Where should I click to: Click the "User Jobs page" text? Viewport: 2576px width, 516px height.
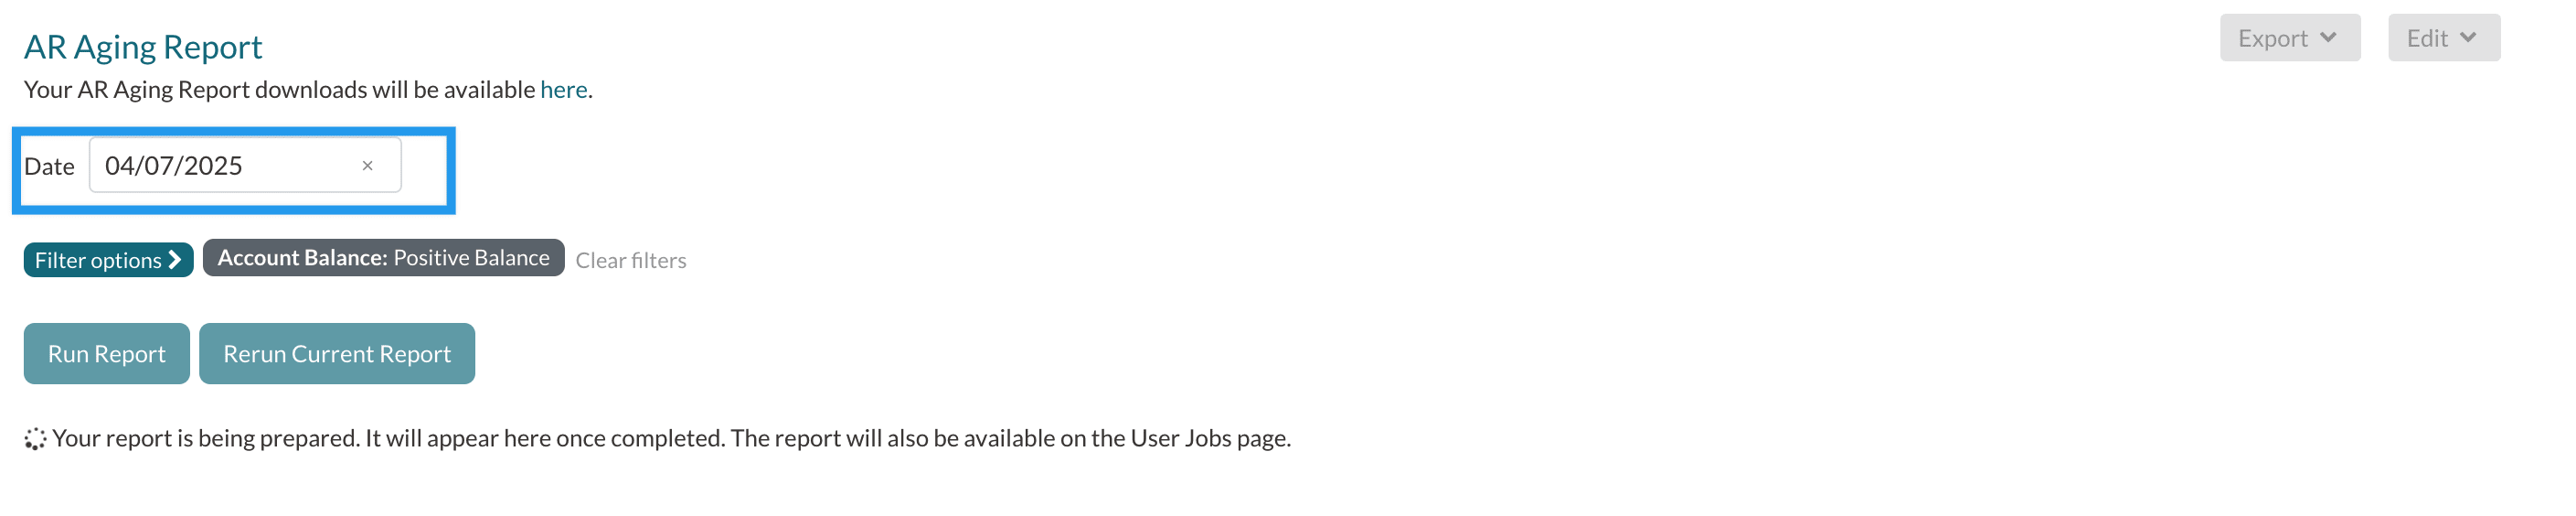(x=1208, y=438)
